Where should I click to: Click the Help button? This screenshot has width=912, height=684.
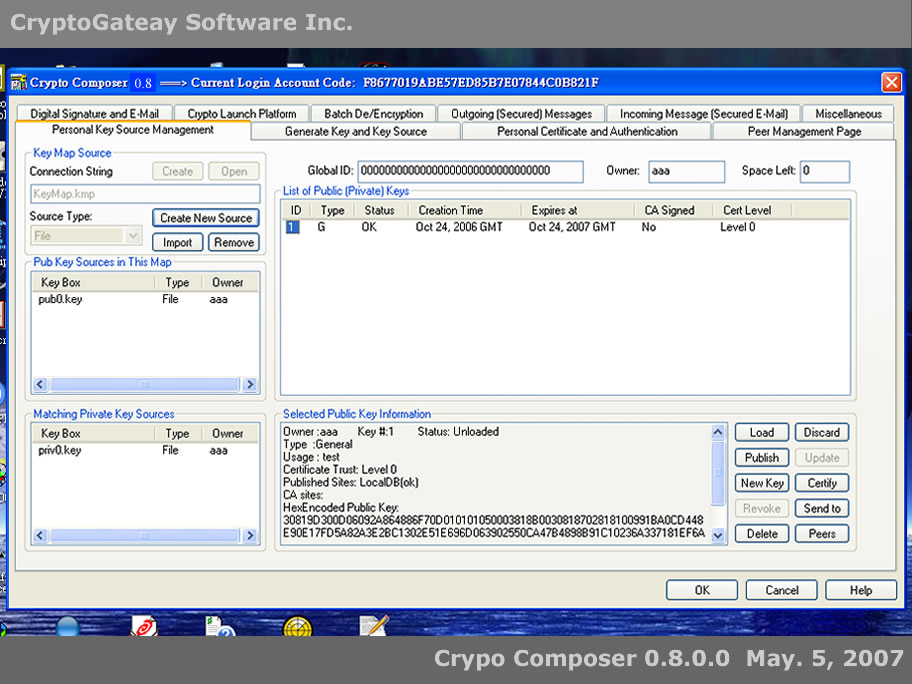861,590
